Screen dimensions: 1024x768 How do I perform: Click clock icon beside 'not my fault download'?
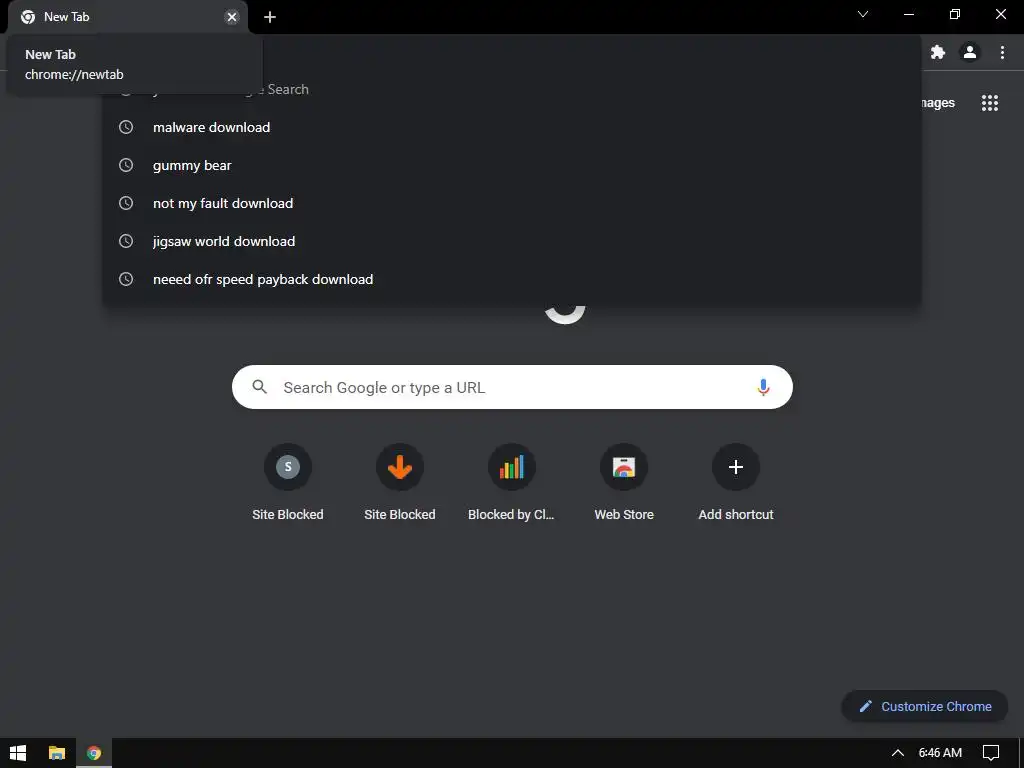point(126,203)
